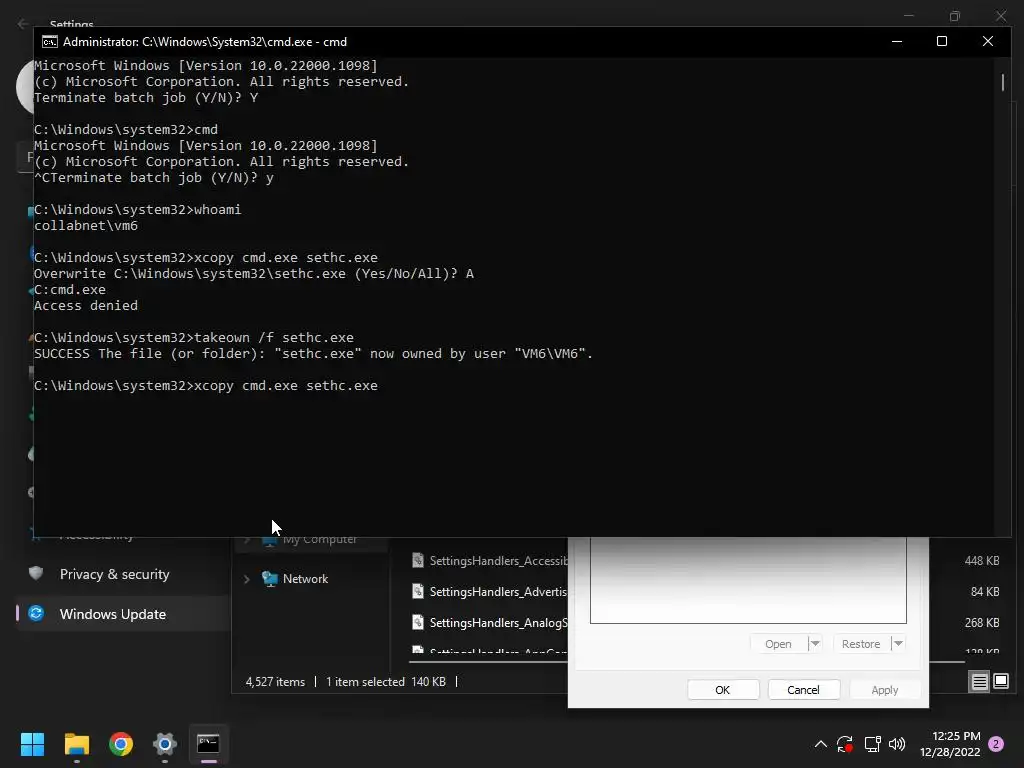Maximize the Command Prompt window
Viewport: 1024px width, 768px height.
942,41
